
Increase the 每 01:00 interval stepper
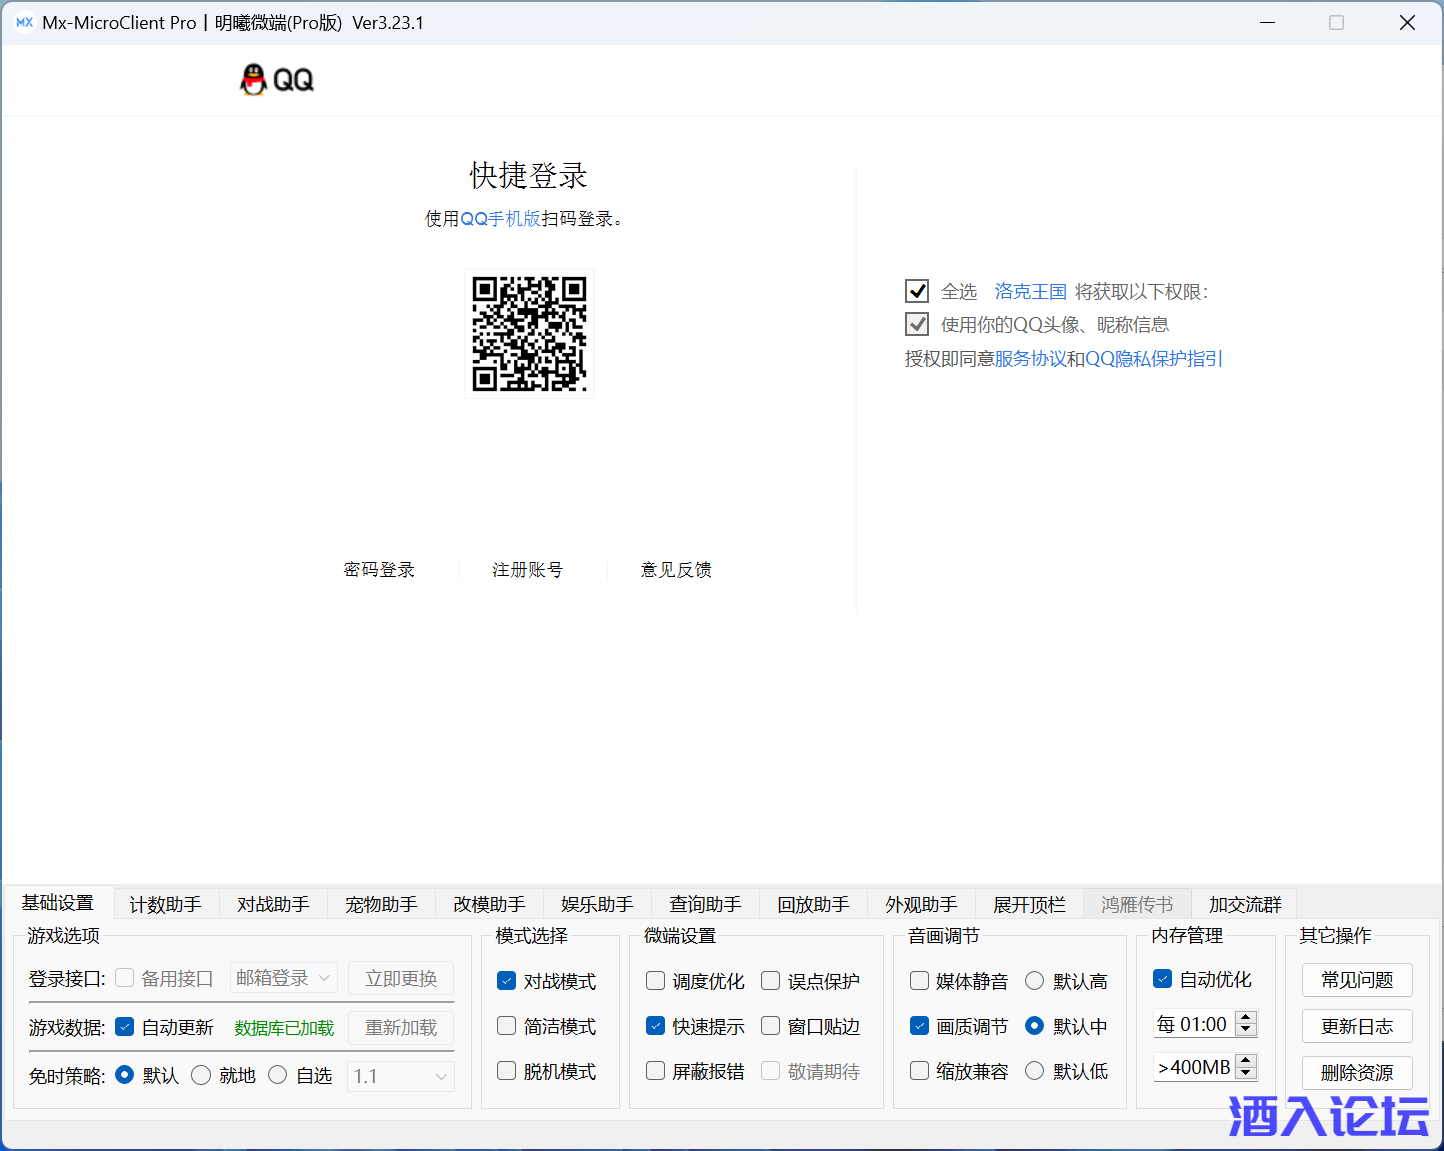click(x=1246, y=1018)
